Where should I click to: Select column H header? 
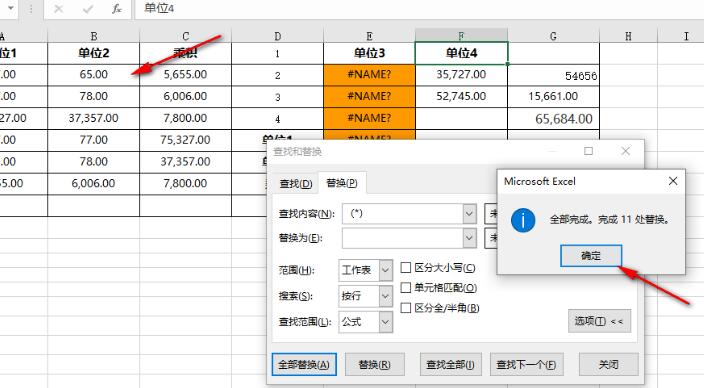coord(628,36)
